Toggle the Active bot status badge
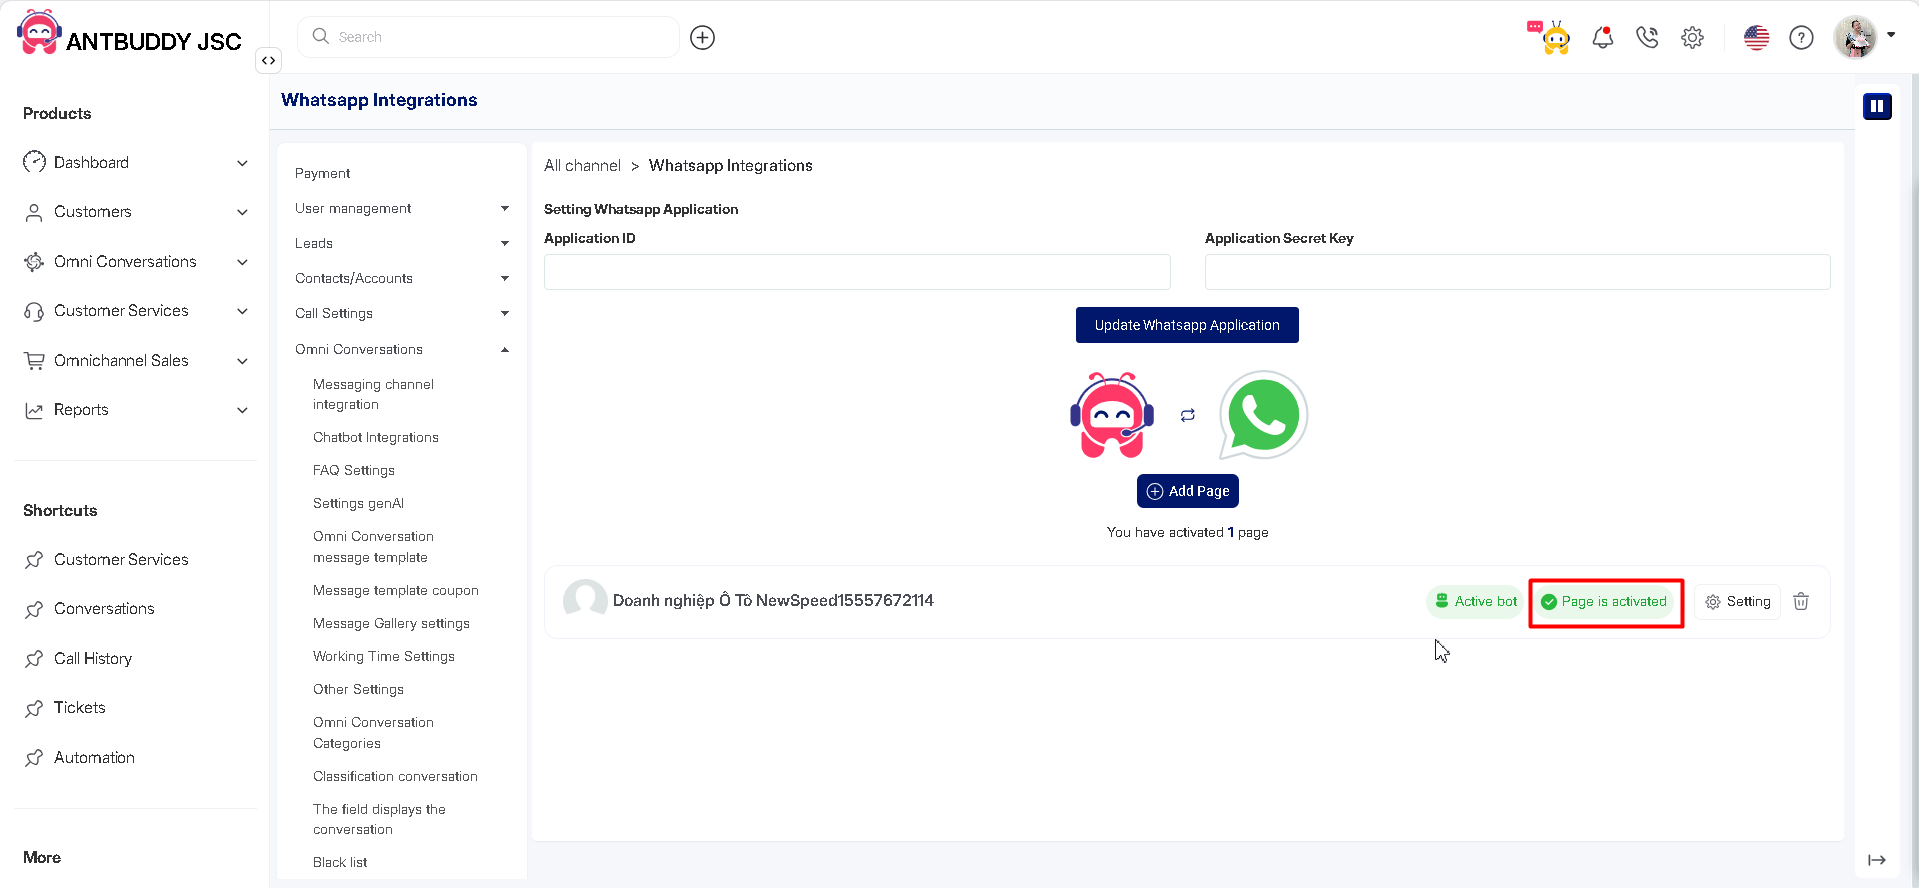The width and height of the screenshot is (1919, 888). [1475, 601]
